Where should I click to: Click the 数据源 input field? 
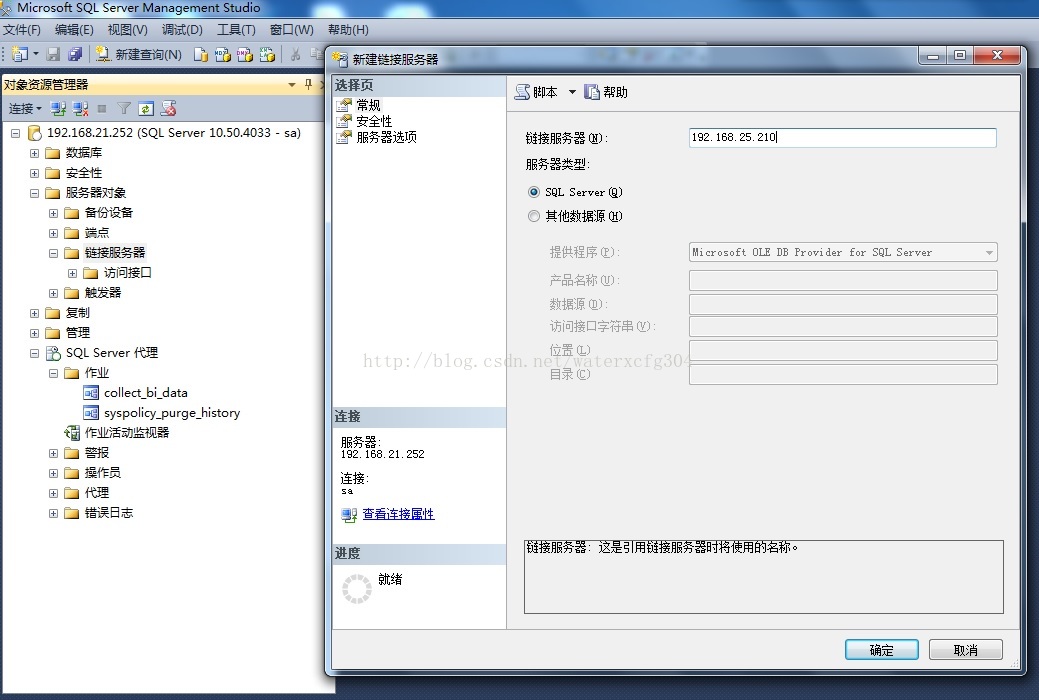coord(843,304)
